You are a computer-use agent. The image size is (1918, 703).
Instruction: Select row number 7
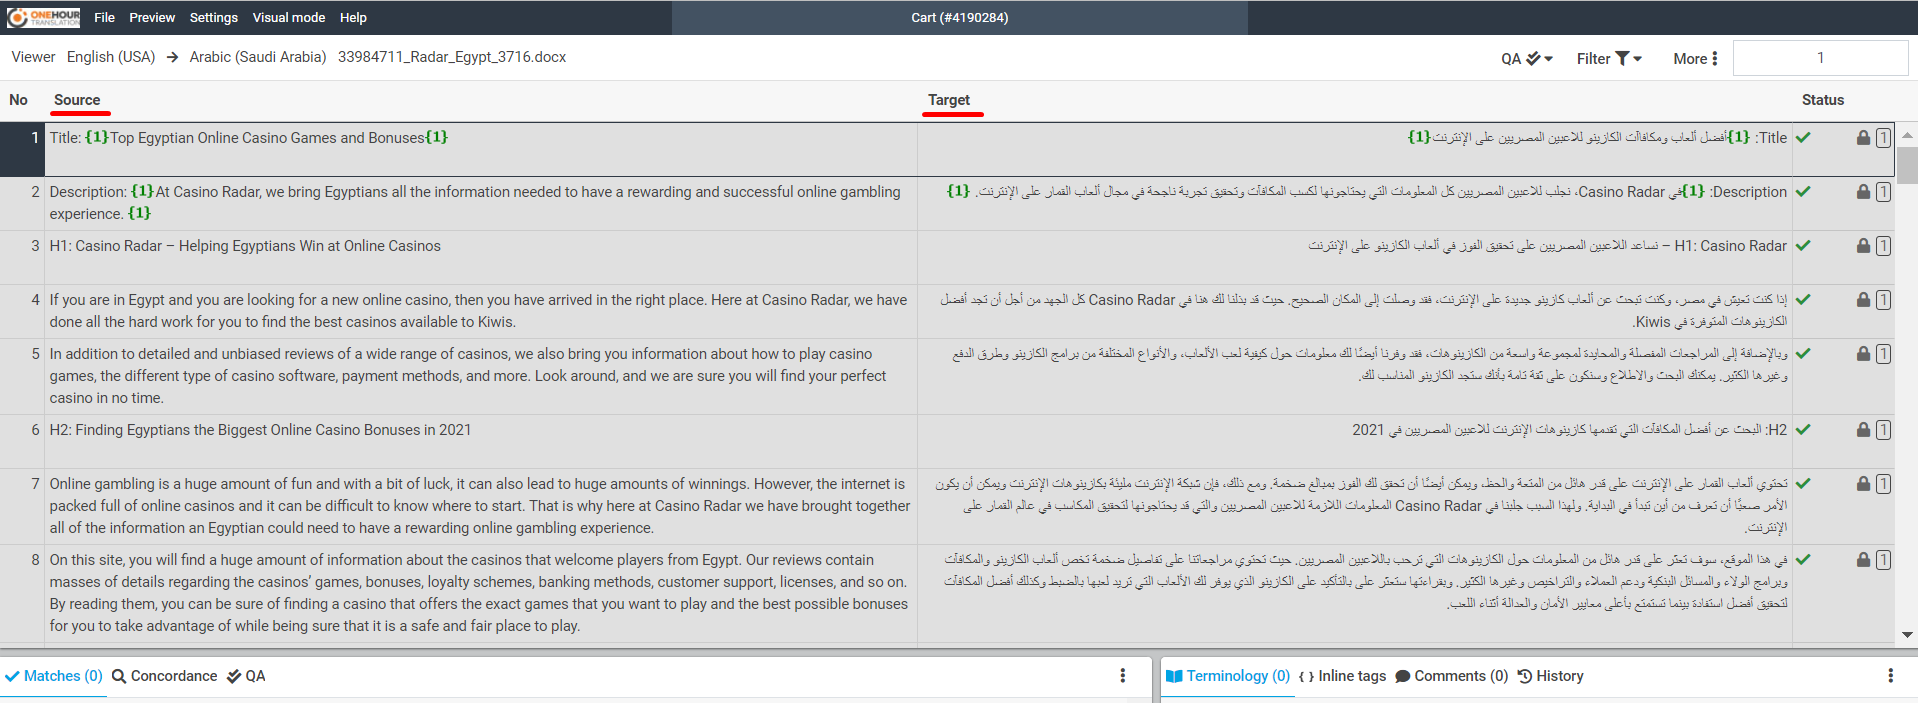[35, 484]
